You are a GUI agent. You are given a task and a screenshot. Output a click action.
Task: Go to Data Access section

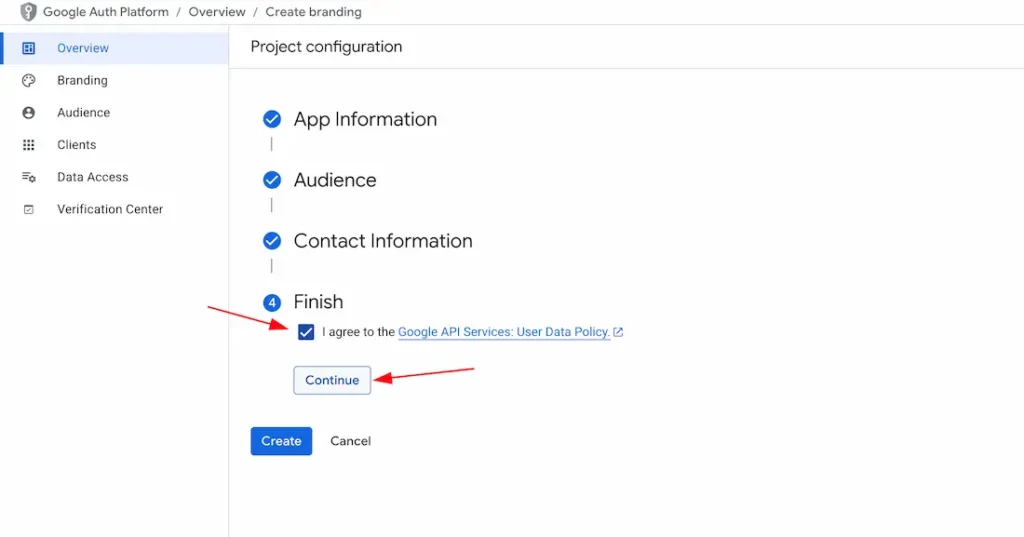coord(93,177)
